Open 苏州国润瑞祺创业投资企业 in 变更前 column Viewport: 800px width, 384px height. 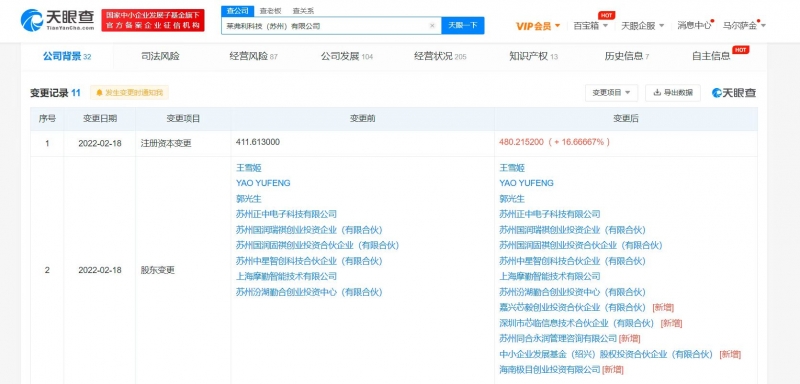[x=309, y=230]
